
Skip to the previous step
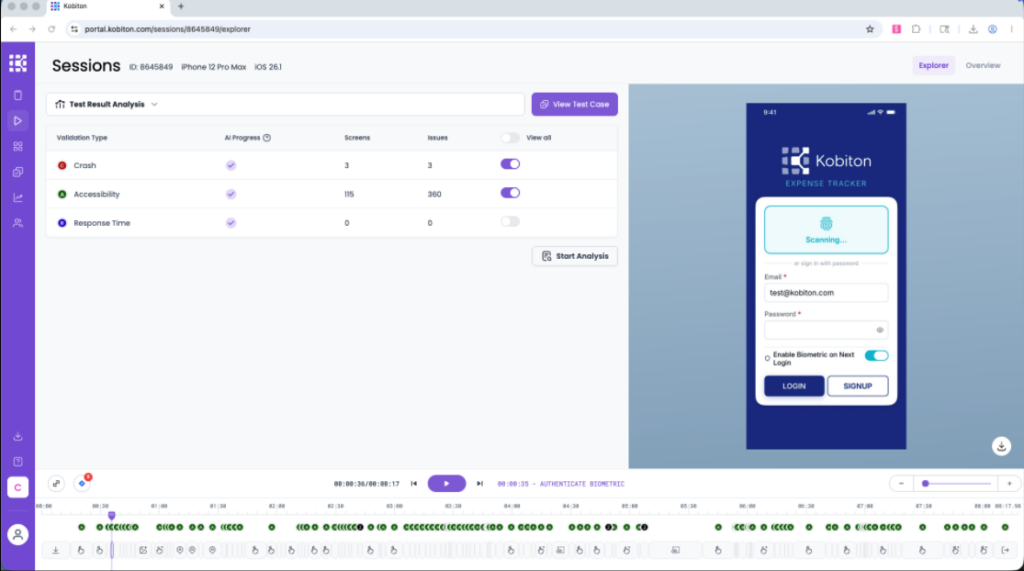click(x=414, y=483)
